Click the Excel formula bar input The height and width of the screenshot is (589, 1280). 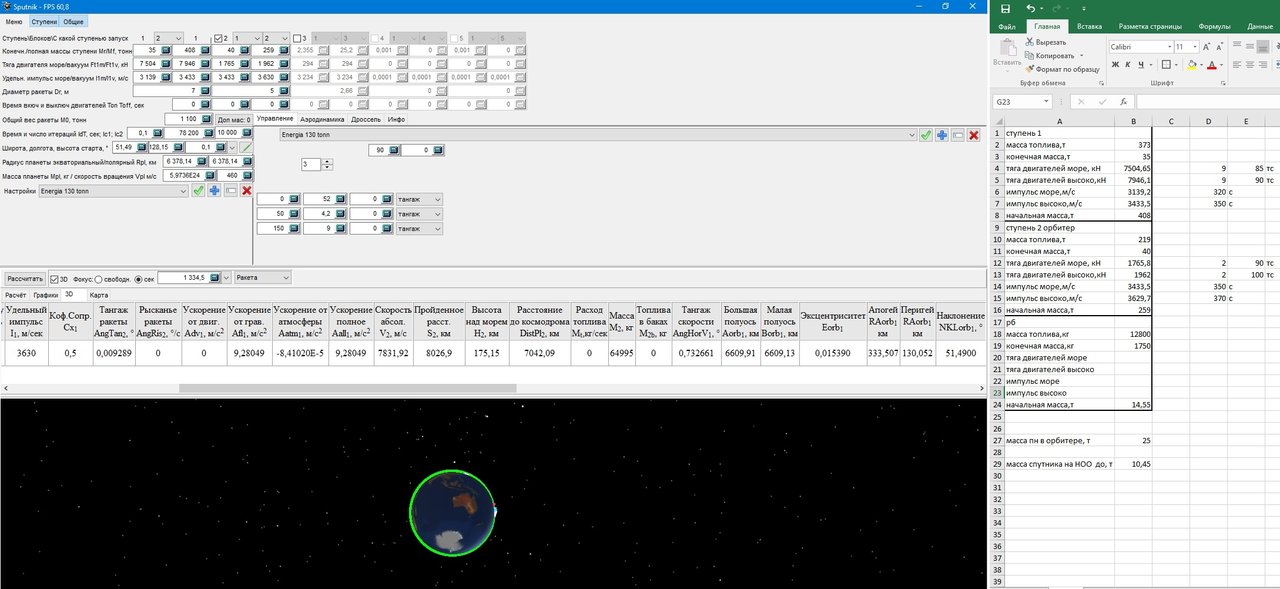[x=1200, y=101]
